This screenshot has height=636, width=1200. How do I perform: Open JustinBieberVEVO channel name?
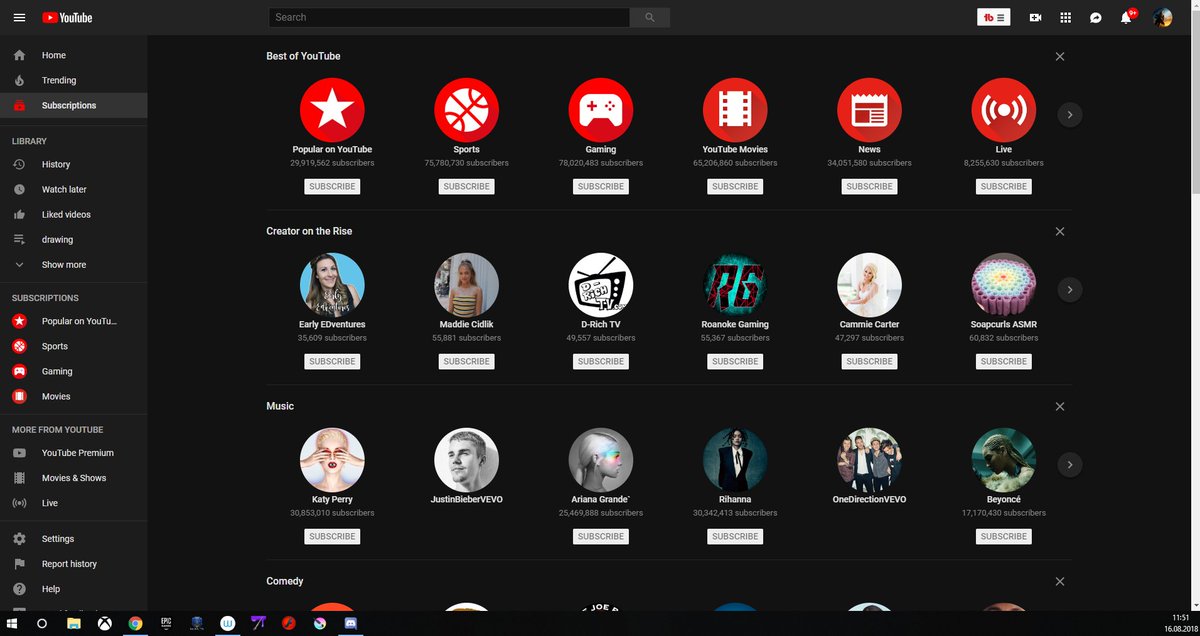pyautogui.click(x=466, y=499)
